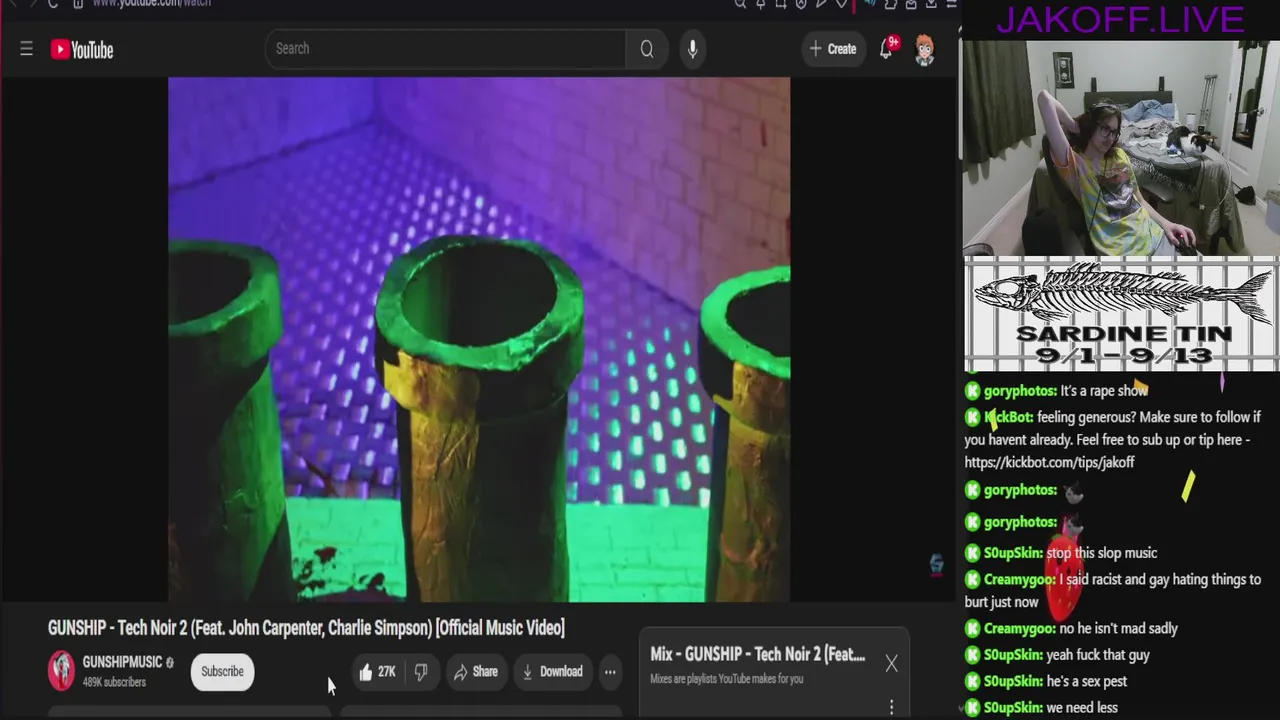The image size is (1280, 720).
Task: Click the streamer webcam feed
Action: click(1121, 148)
